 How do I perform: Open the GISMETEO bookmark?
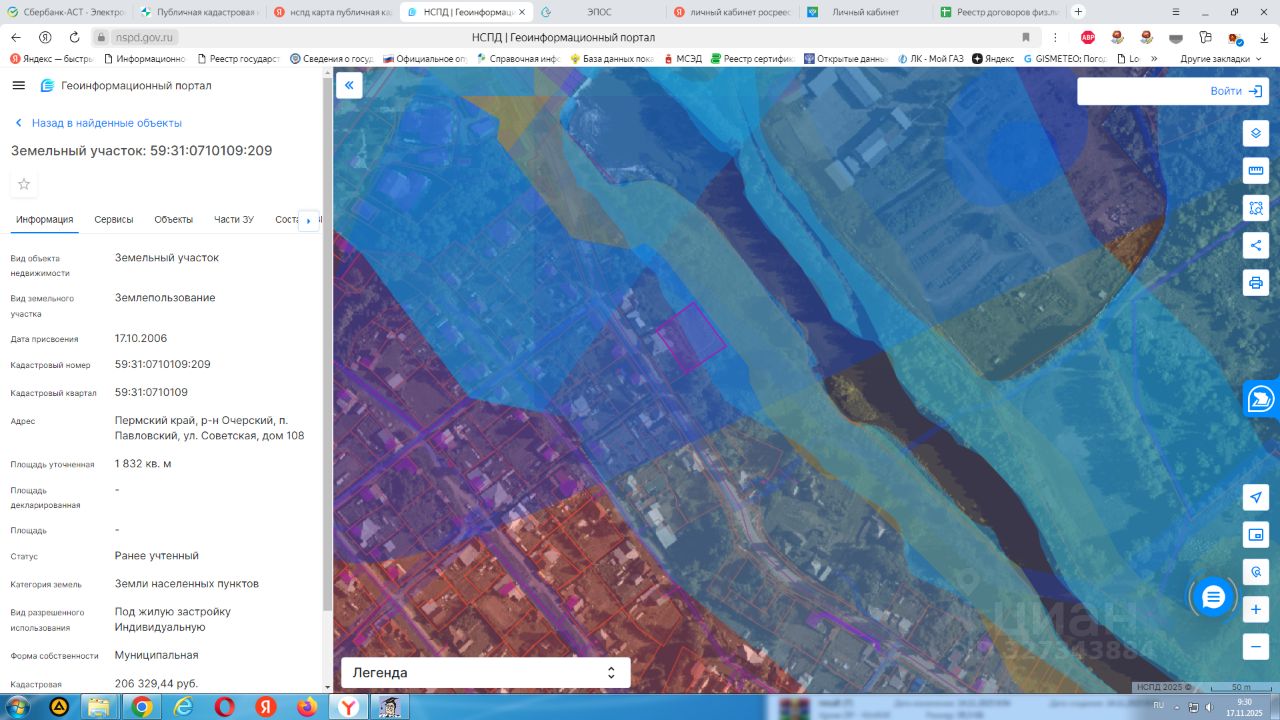coord(1065,58)
